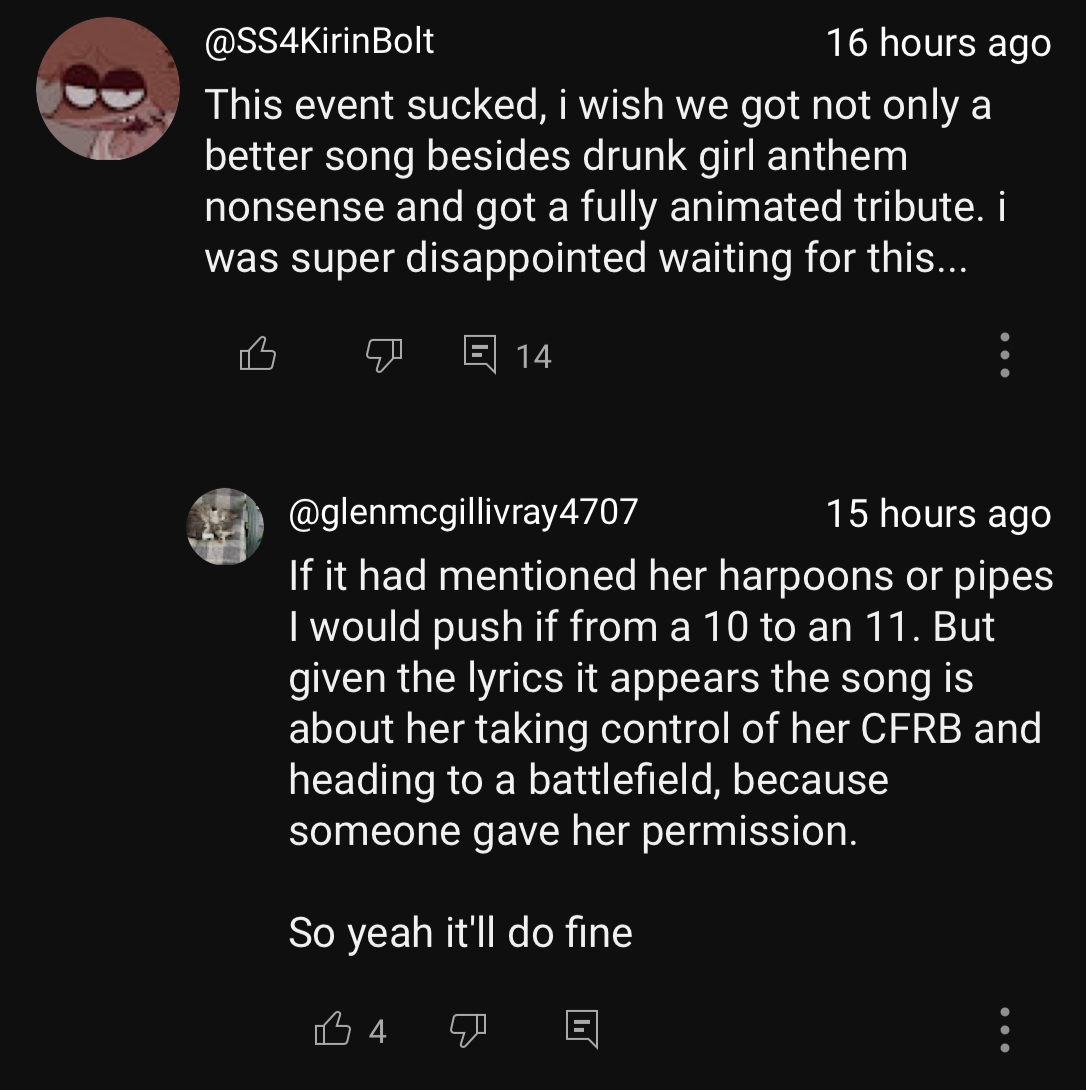Open glenmcgillivray4707's avatar picture
This screenshot has height=1090, width=1086.
coord(225,526)
